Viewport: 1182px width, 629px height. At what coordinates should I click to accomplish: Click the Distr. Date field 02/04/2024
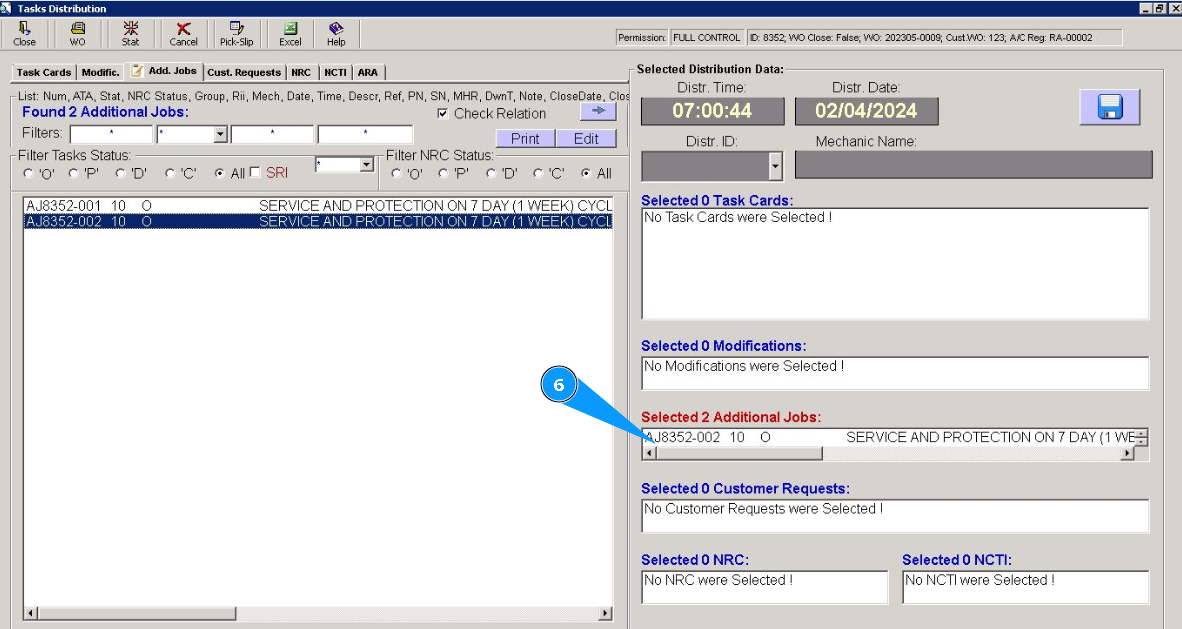point(866,111)
